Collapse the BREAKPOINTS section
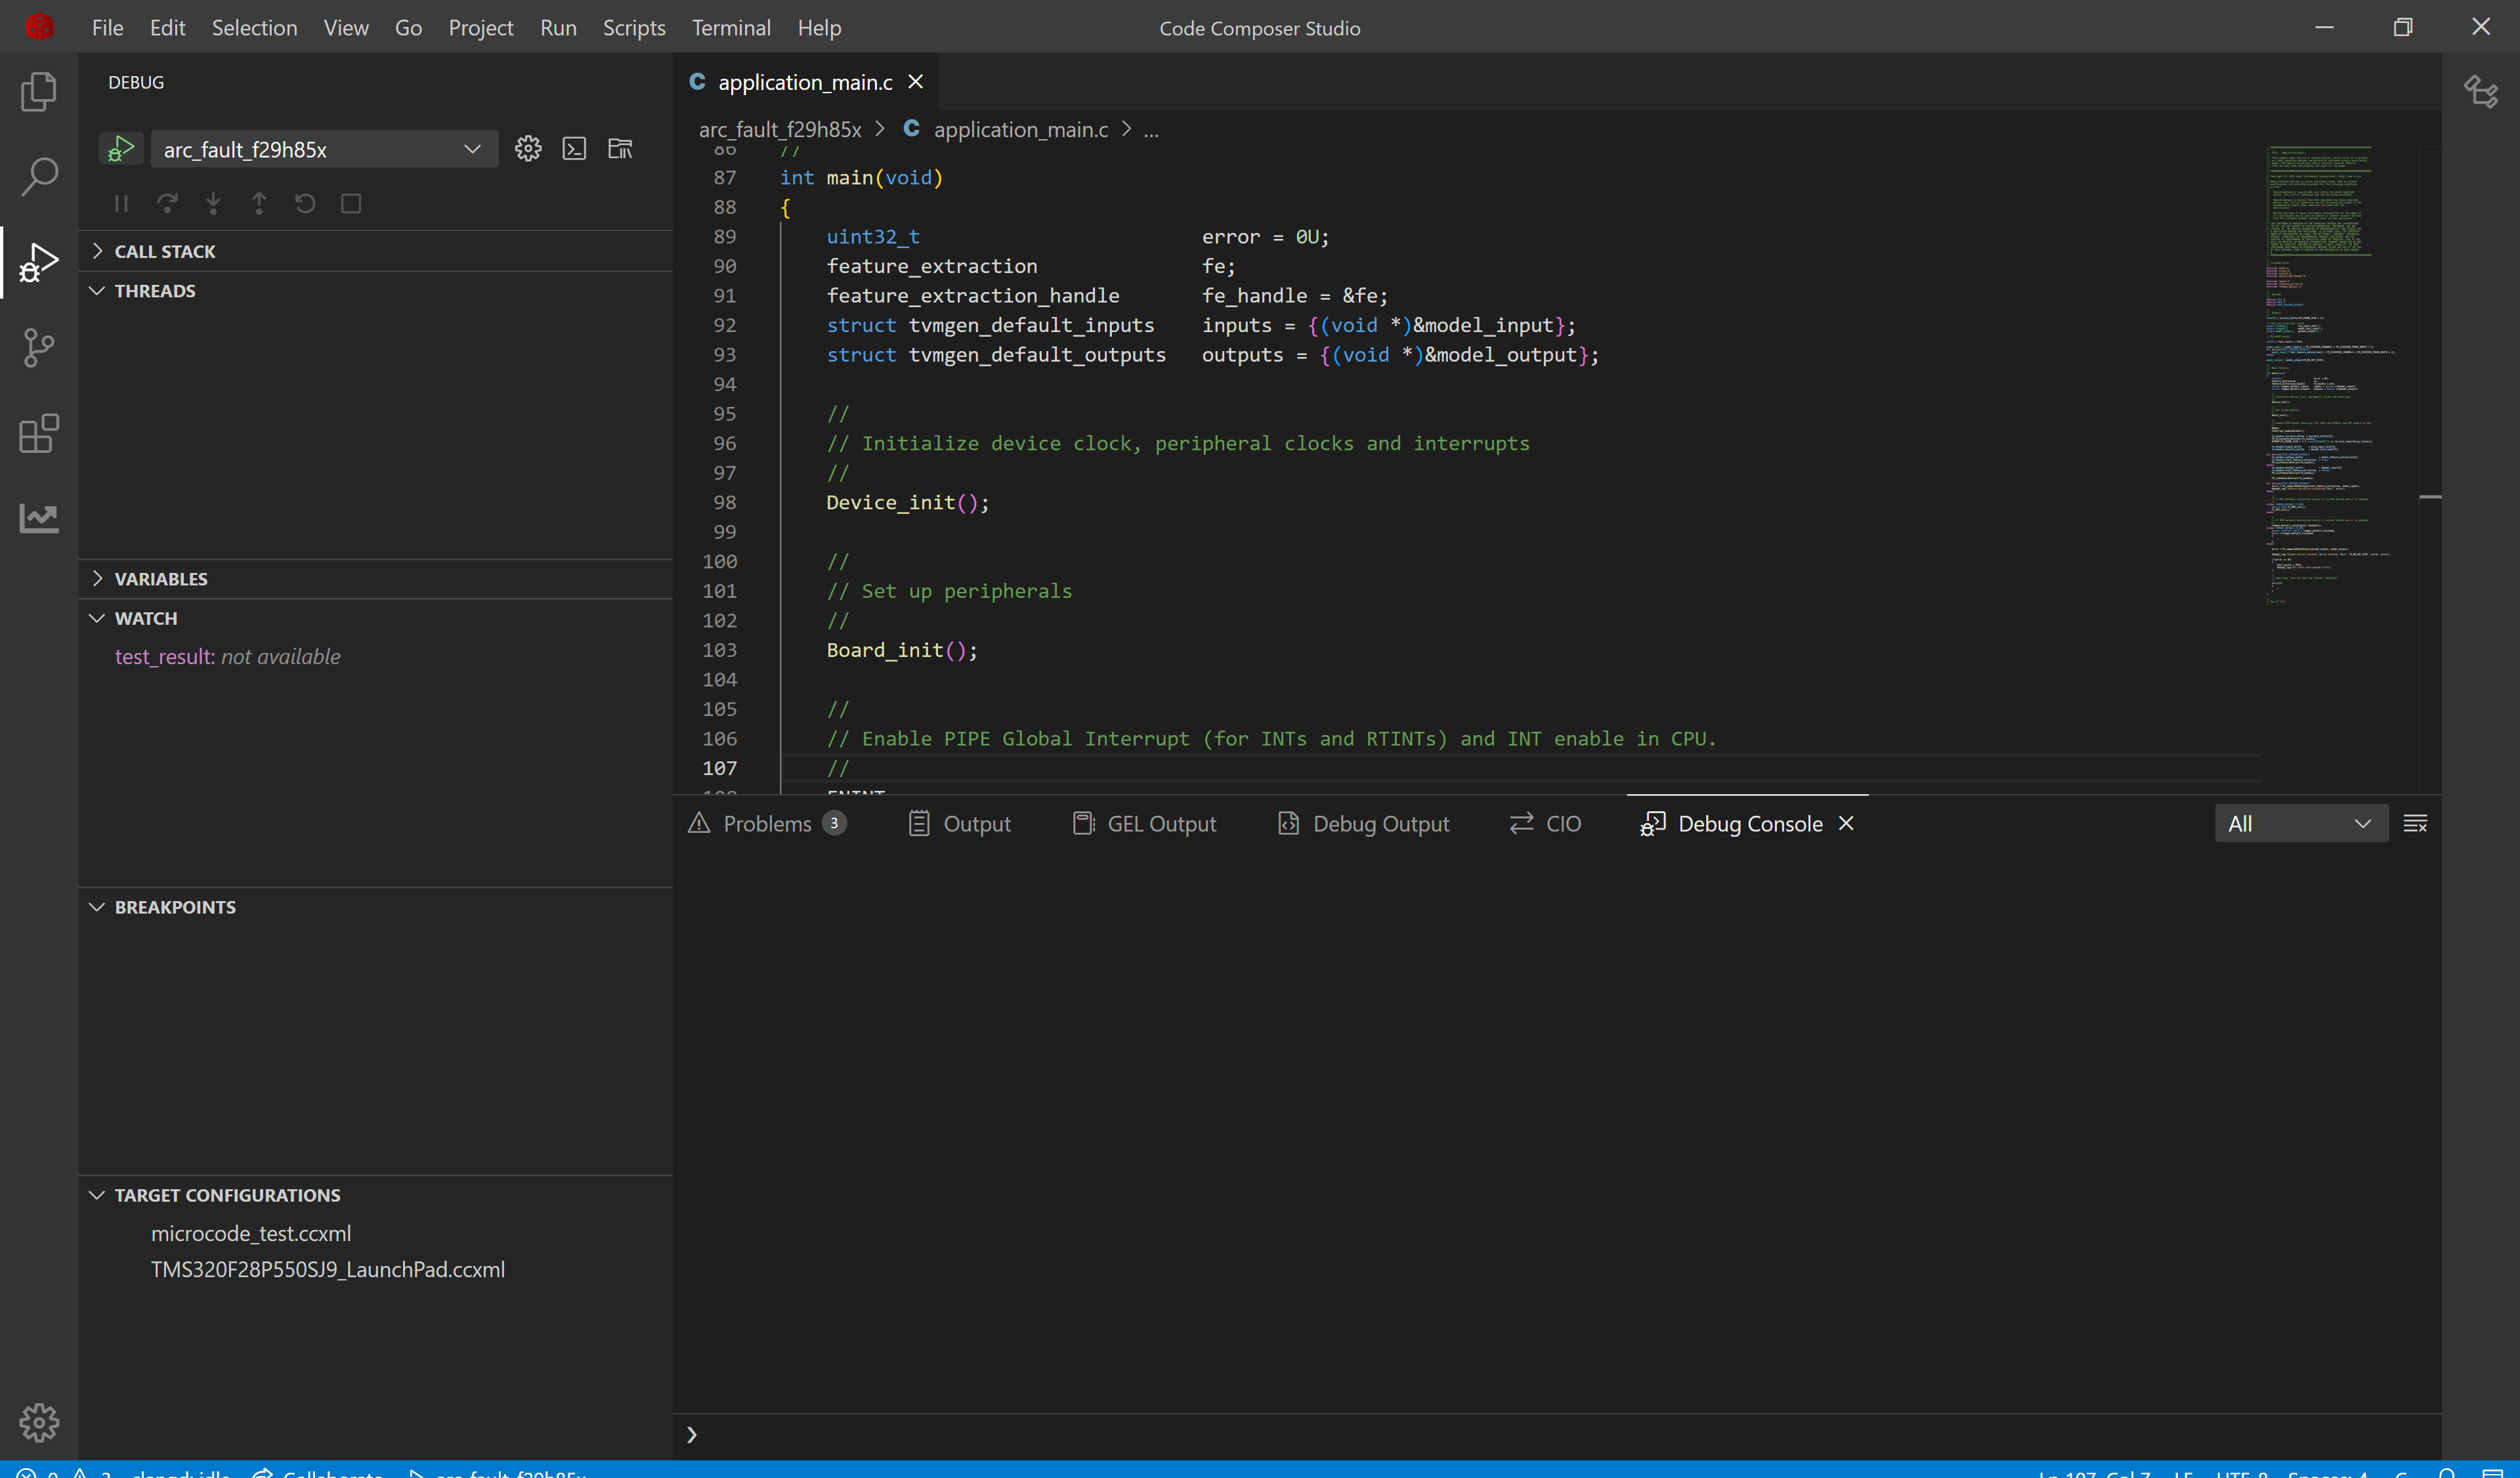The image size is (2520, 1478). [x=375, y=907]
